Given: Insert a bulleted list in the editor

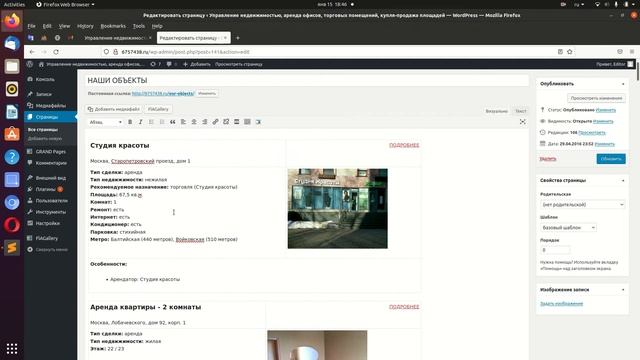Looking at the screenshot, I should pos(151,122).
